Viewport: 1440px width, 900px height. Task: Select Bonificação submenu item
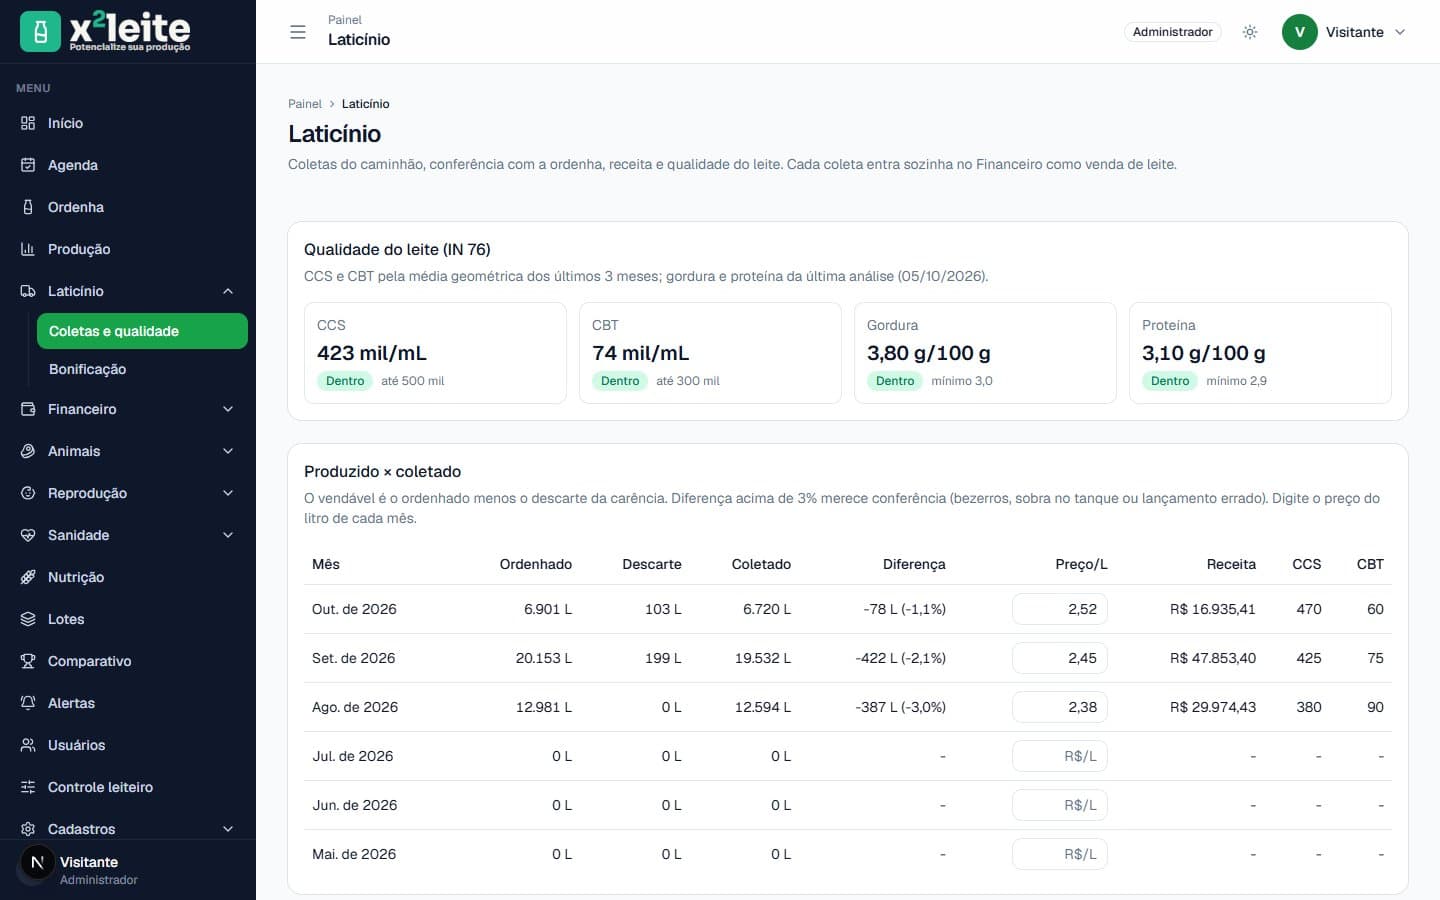click(x=87, y=369)
